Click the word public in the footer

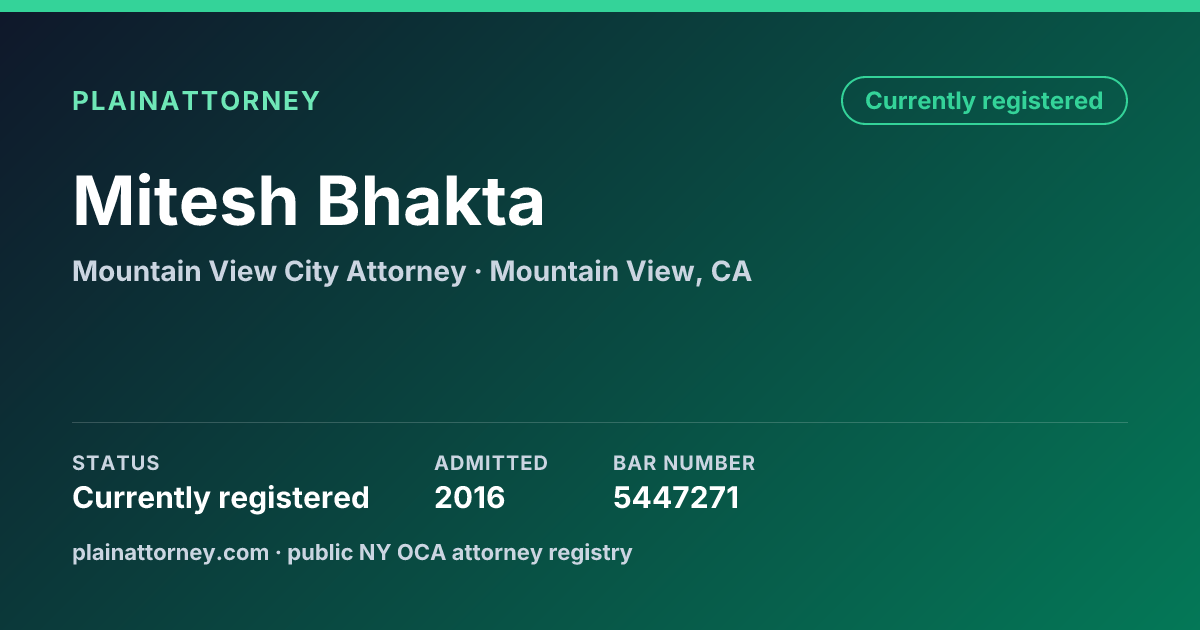320,553
